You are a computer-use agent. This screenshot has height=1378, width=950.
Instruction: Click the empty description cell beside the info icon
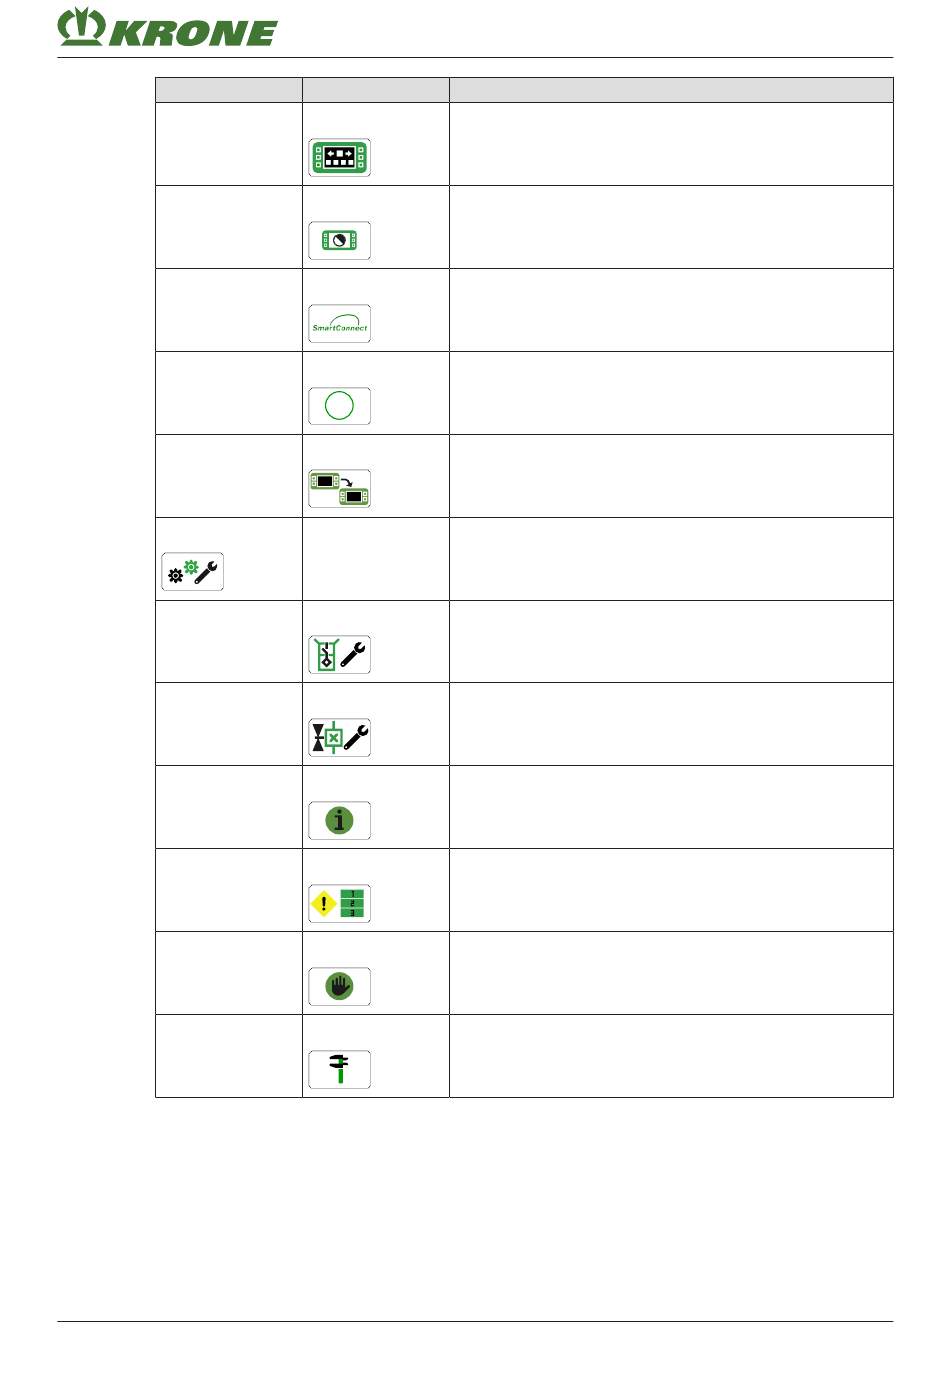(x=671, y=808)
